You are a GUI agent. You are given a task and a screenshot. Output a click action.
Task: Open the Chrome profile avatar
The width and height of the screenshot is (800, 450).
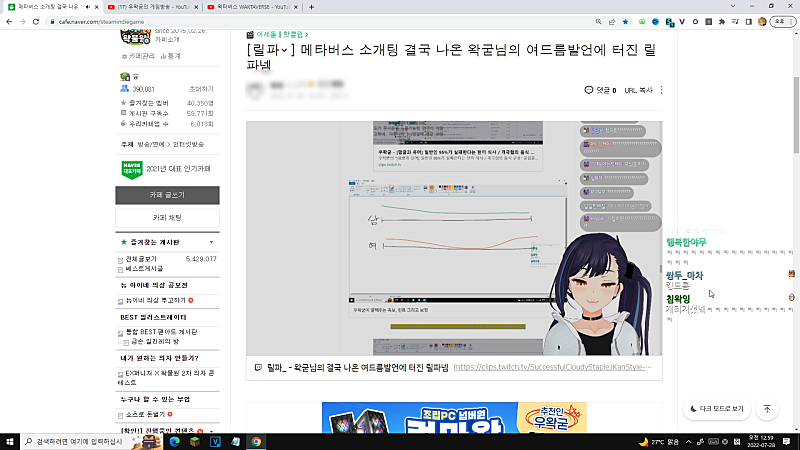click(x=762, y=22)
